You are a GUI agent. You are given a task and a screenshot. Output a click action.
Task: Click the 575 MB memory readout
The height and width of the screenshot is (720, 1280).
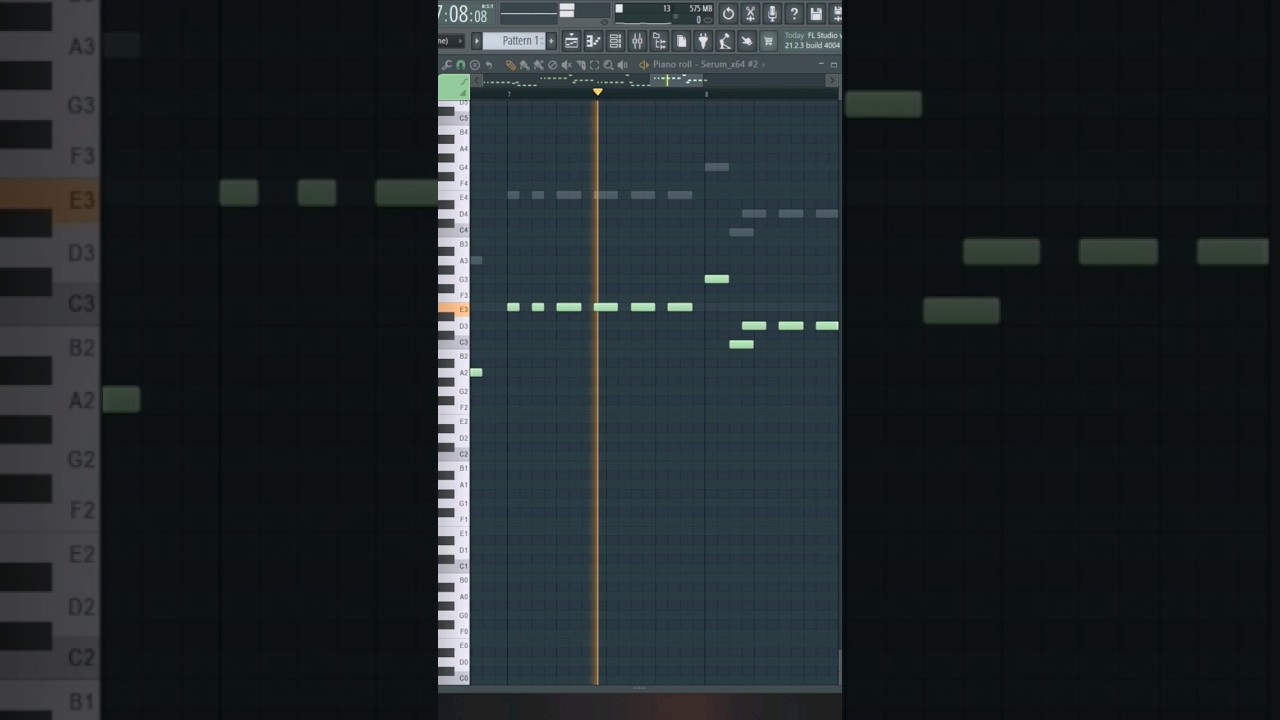[x=700, y=8]
